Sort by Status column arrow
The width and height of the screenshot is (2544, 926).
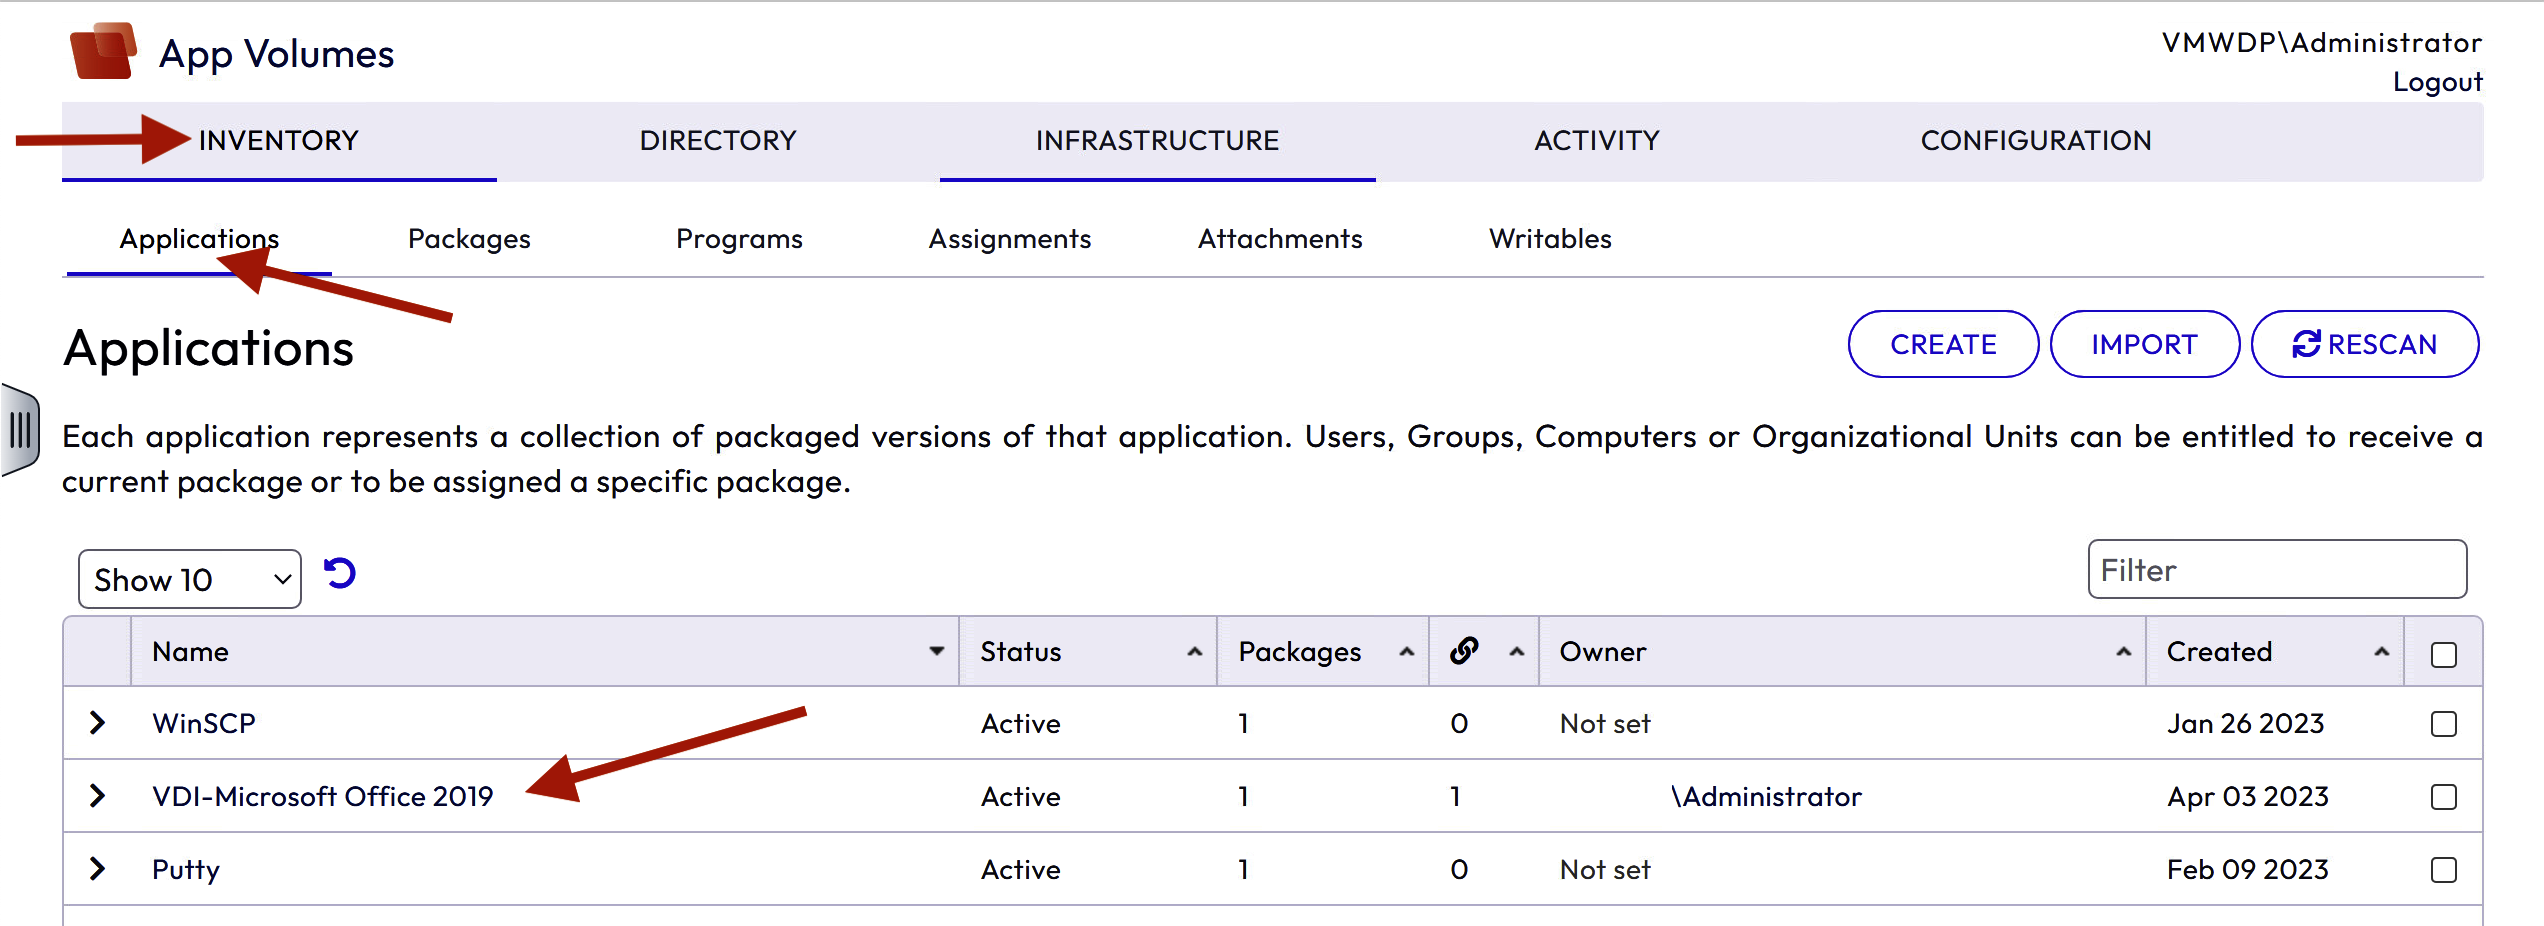click(1194, 652)
